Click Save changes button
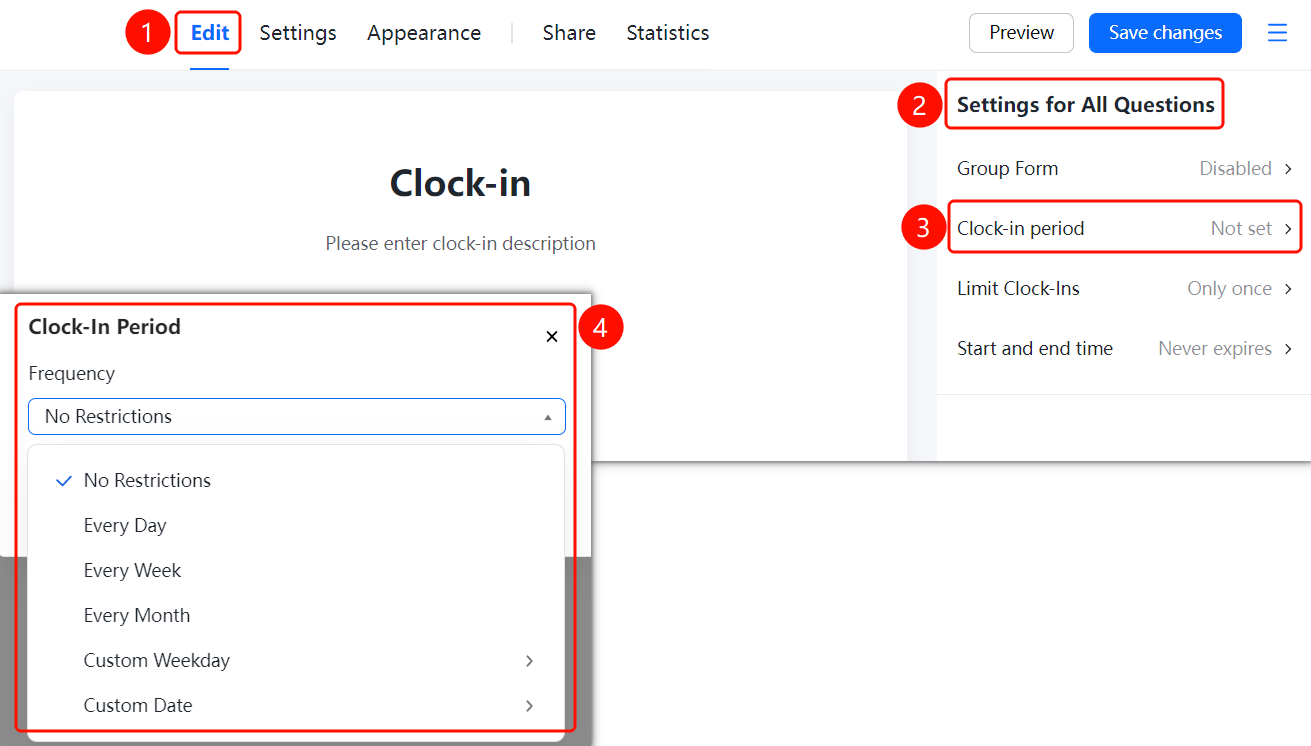Image resolution: width=1311 pixels, height=746 pixels. (x=1165, y=33)
